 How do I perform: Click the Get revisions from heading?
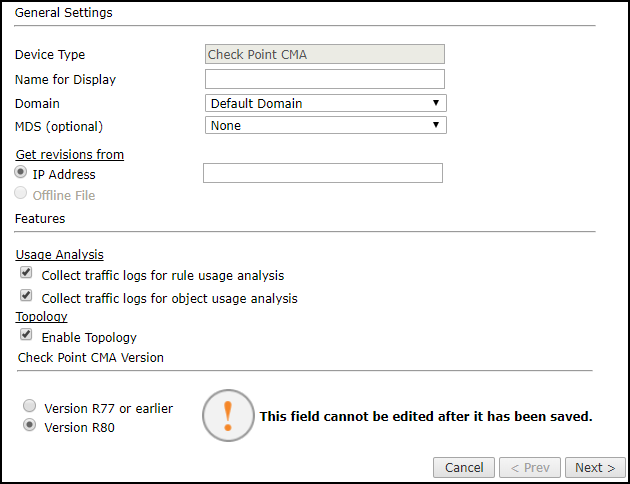click(70, 155)
